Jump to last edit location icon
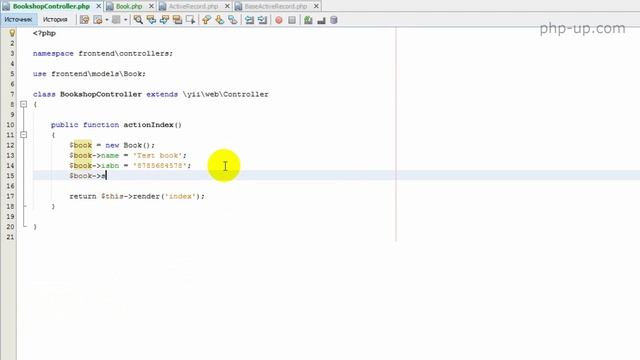Image resolution: width=640 pixels, height=360 pixels. [x=84, y=20]
